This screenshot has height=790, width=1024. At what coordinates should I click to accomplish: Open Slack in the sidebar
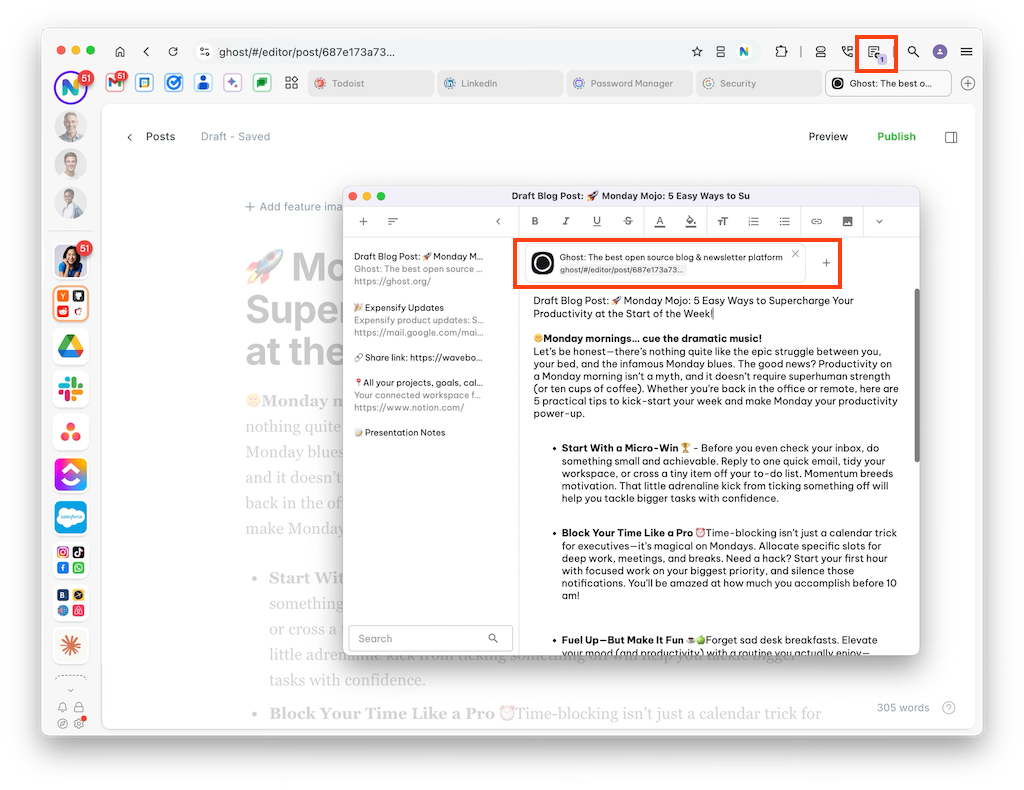click(71, 389)
